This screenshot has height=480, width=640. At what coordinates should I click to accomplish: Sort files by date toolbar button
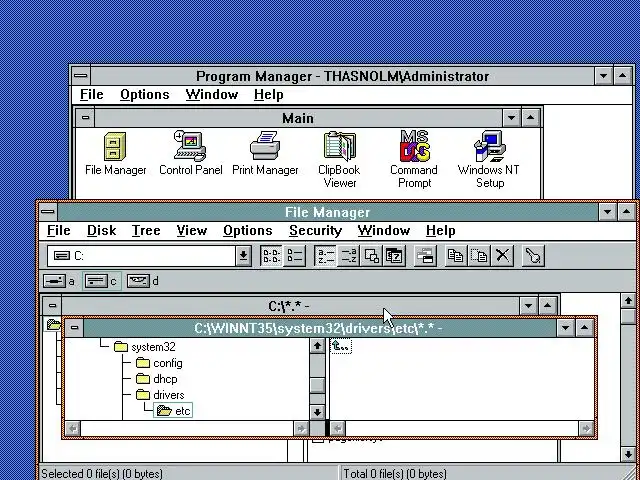pos(394,256)
